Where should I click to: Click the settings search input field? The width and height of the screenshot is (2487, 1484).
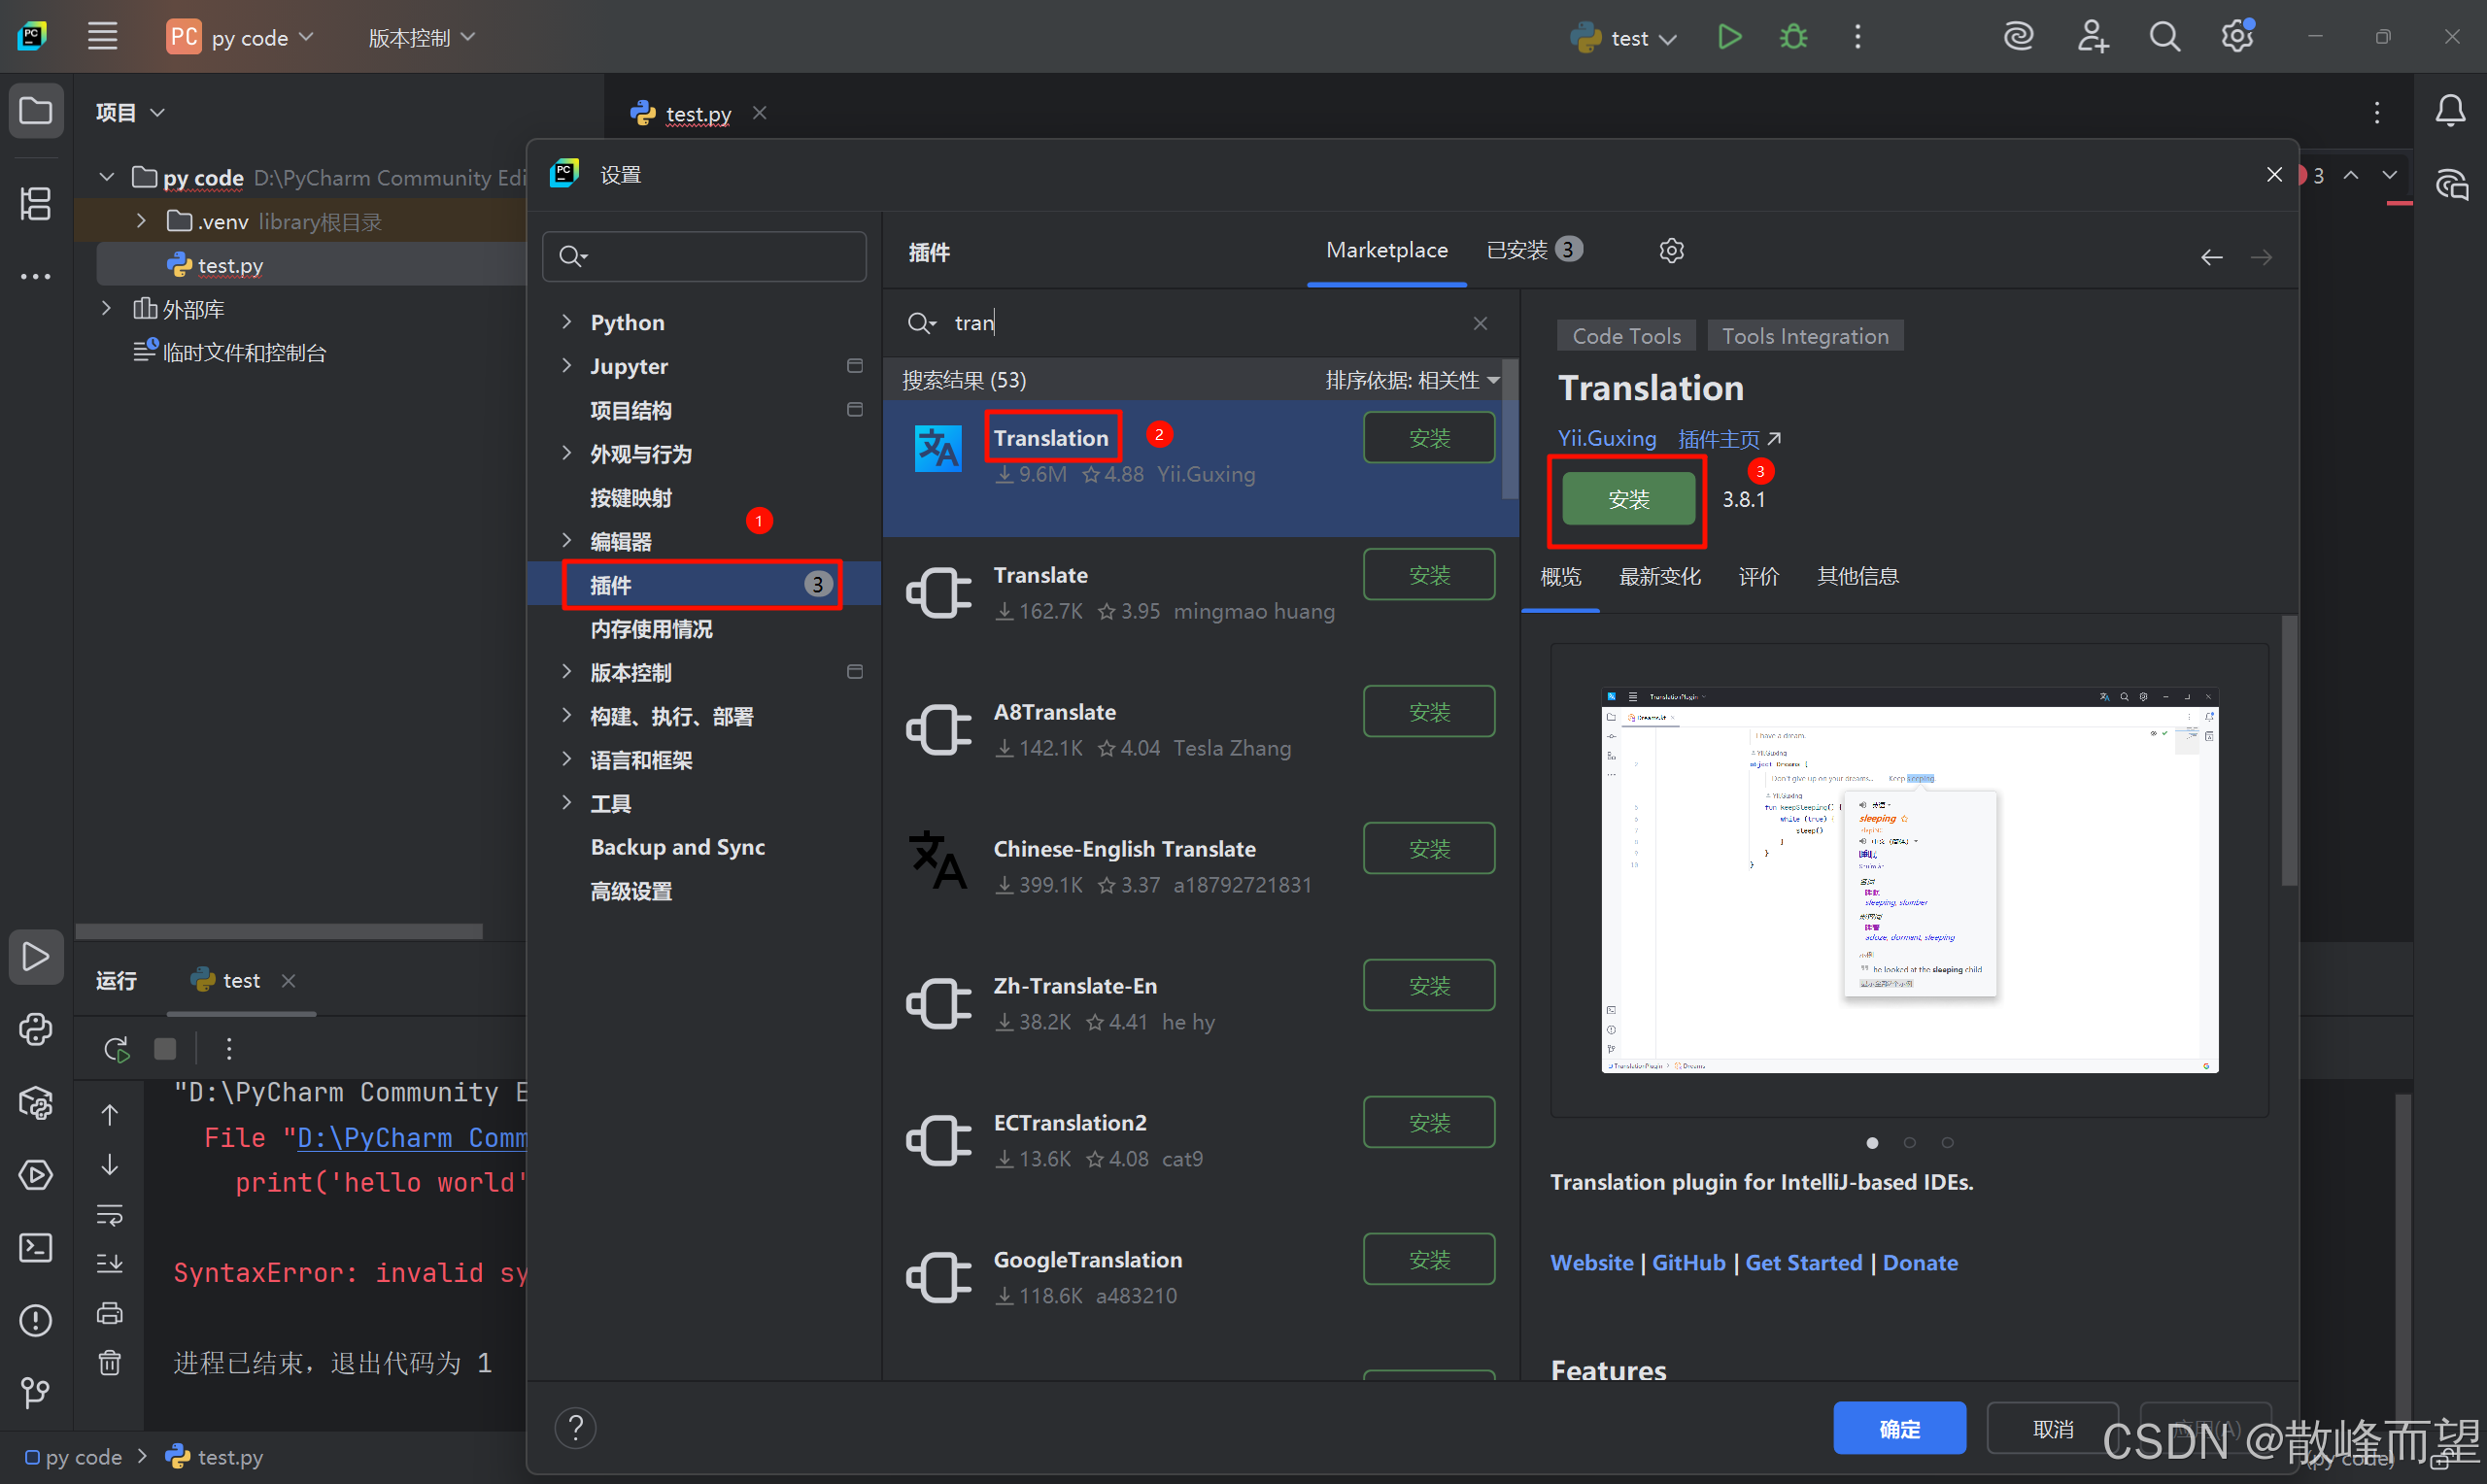(x=720, y=256)
